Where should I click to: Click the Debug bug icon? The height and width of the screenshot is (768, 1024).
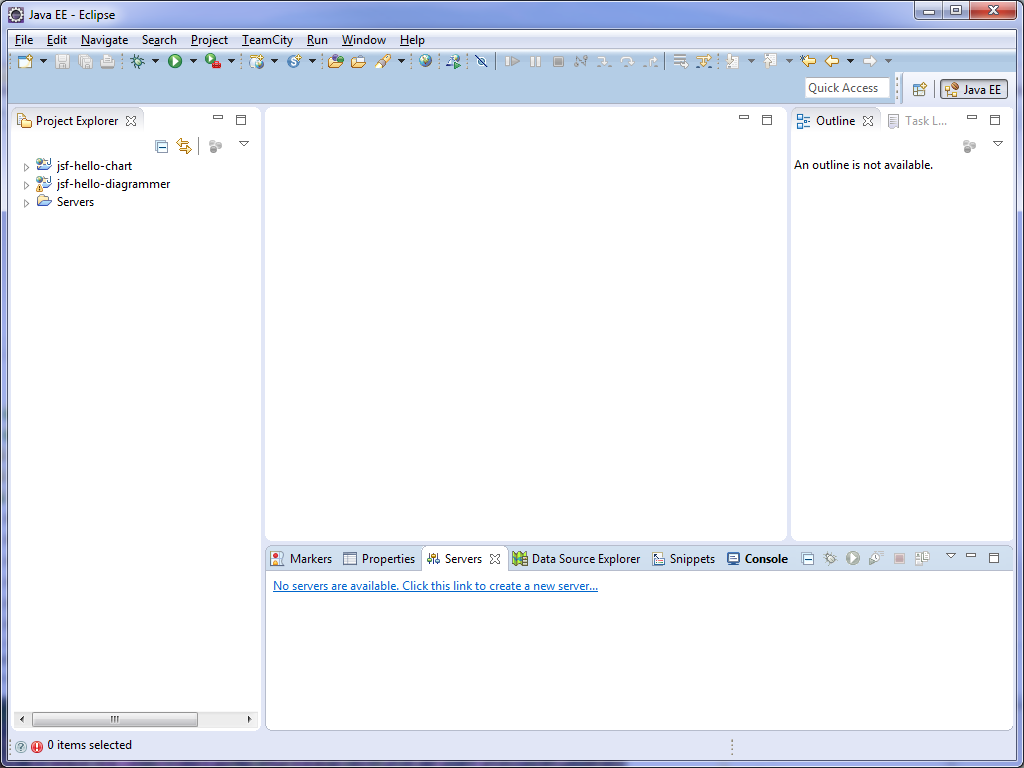(x=138, y=62)
